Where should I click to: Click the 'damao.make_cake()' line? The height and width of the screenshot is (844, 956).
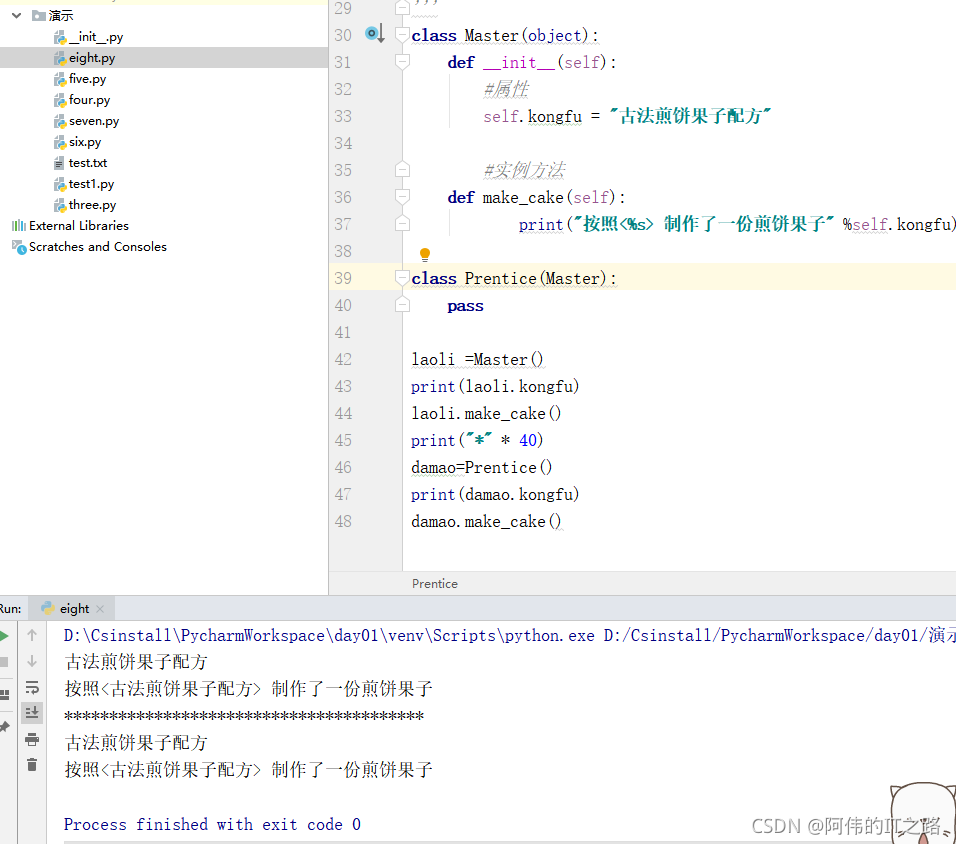[x=486, y=521]
